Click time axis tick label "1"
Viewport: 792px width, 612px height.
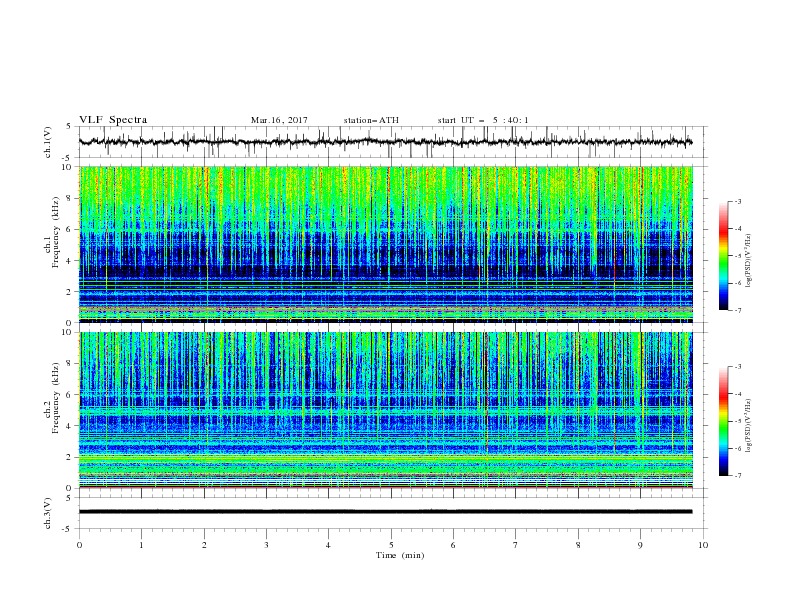tap(141, 545)
